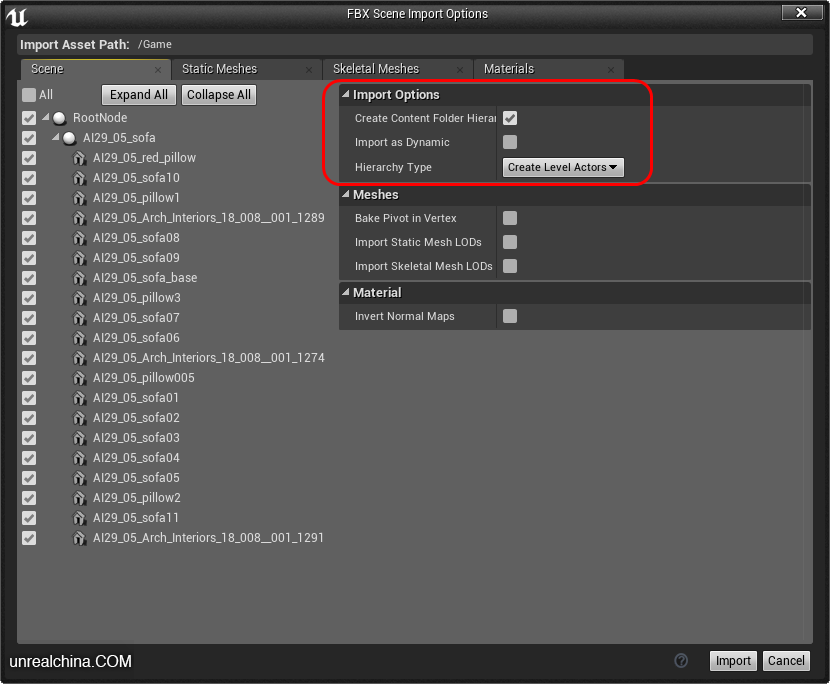The width and height of the screenshot is (830, 684).
Task: Collapse the Import Options section
Action: 346,94
